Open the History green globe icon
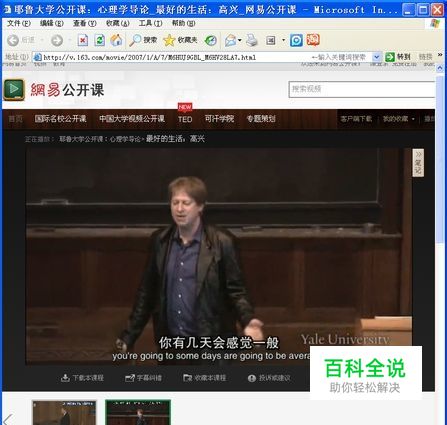447x425 pixels. pyautogui.click(x=210, y=40)
